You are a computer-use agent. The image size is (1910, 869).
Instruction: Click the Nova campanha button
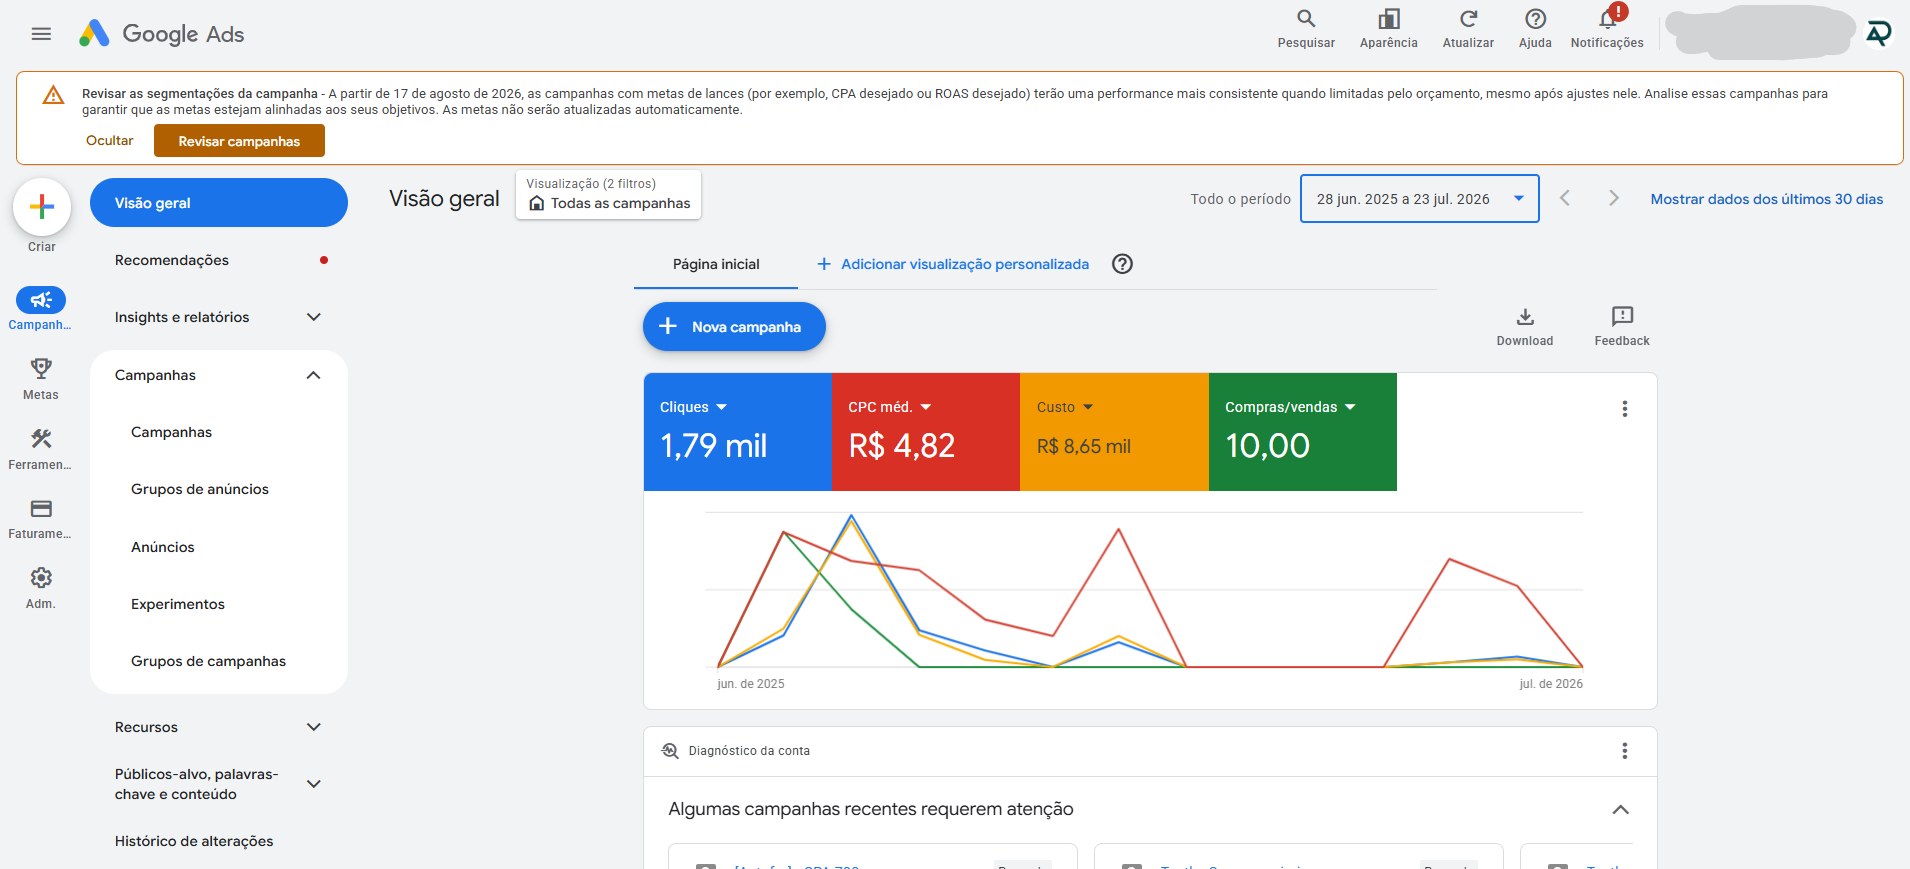pos(734,327)
